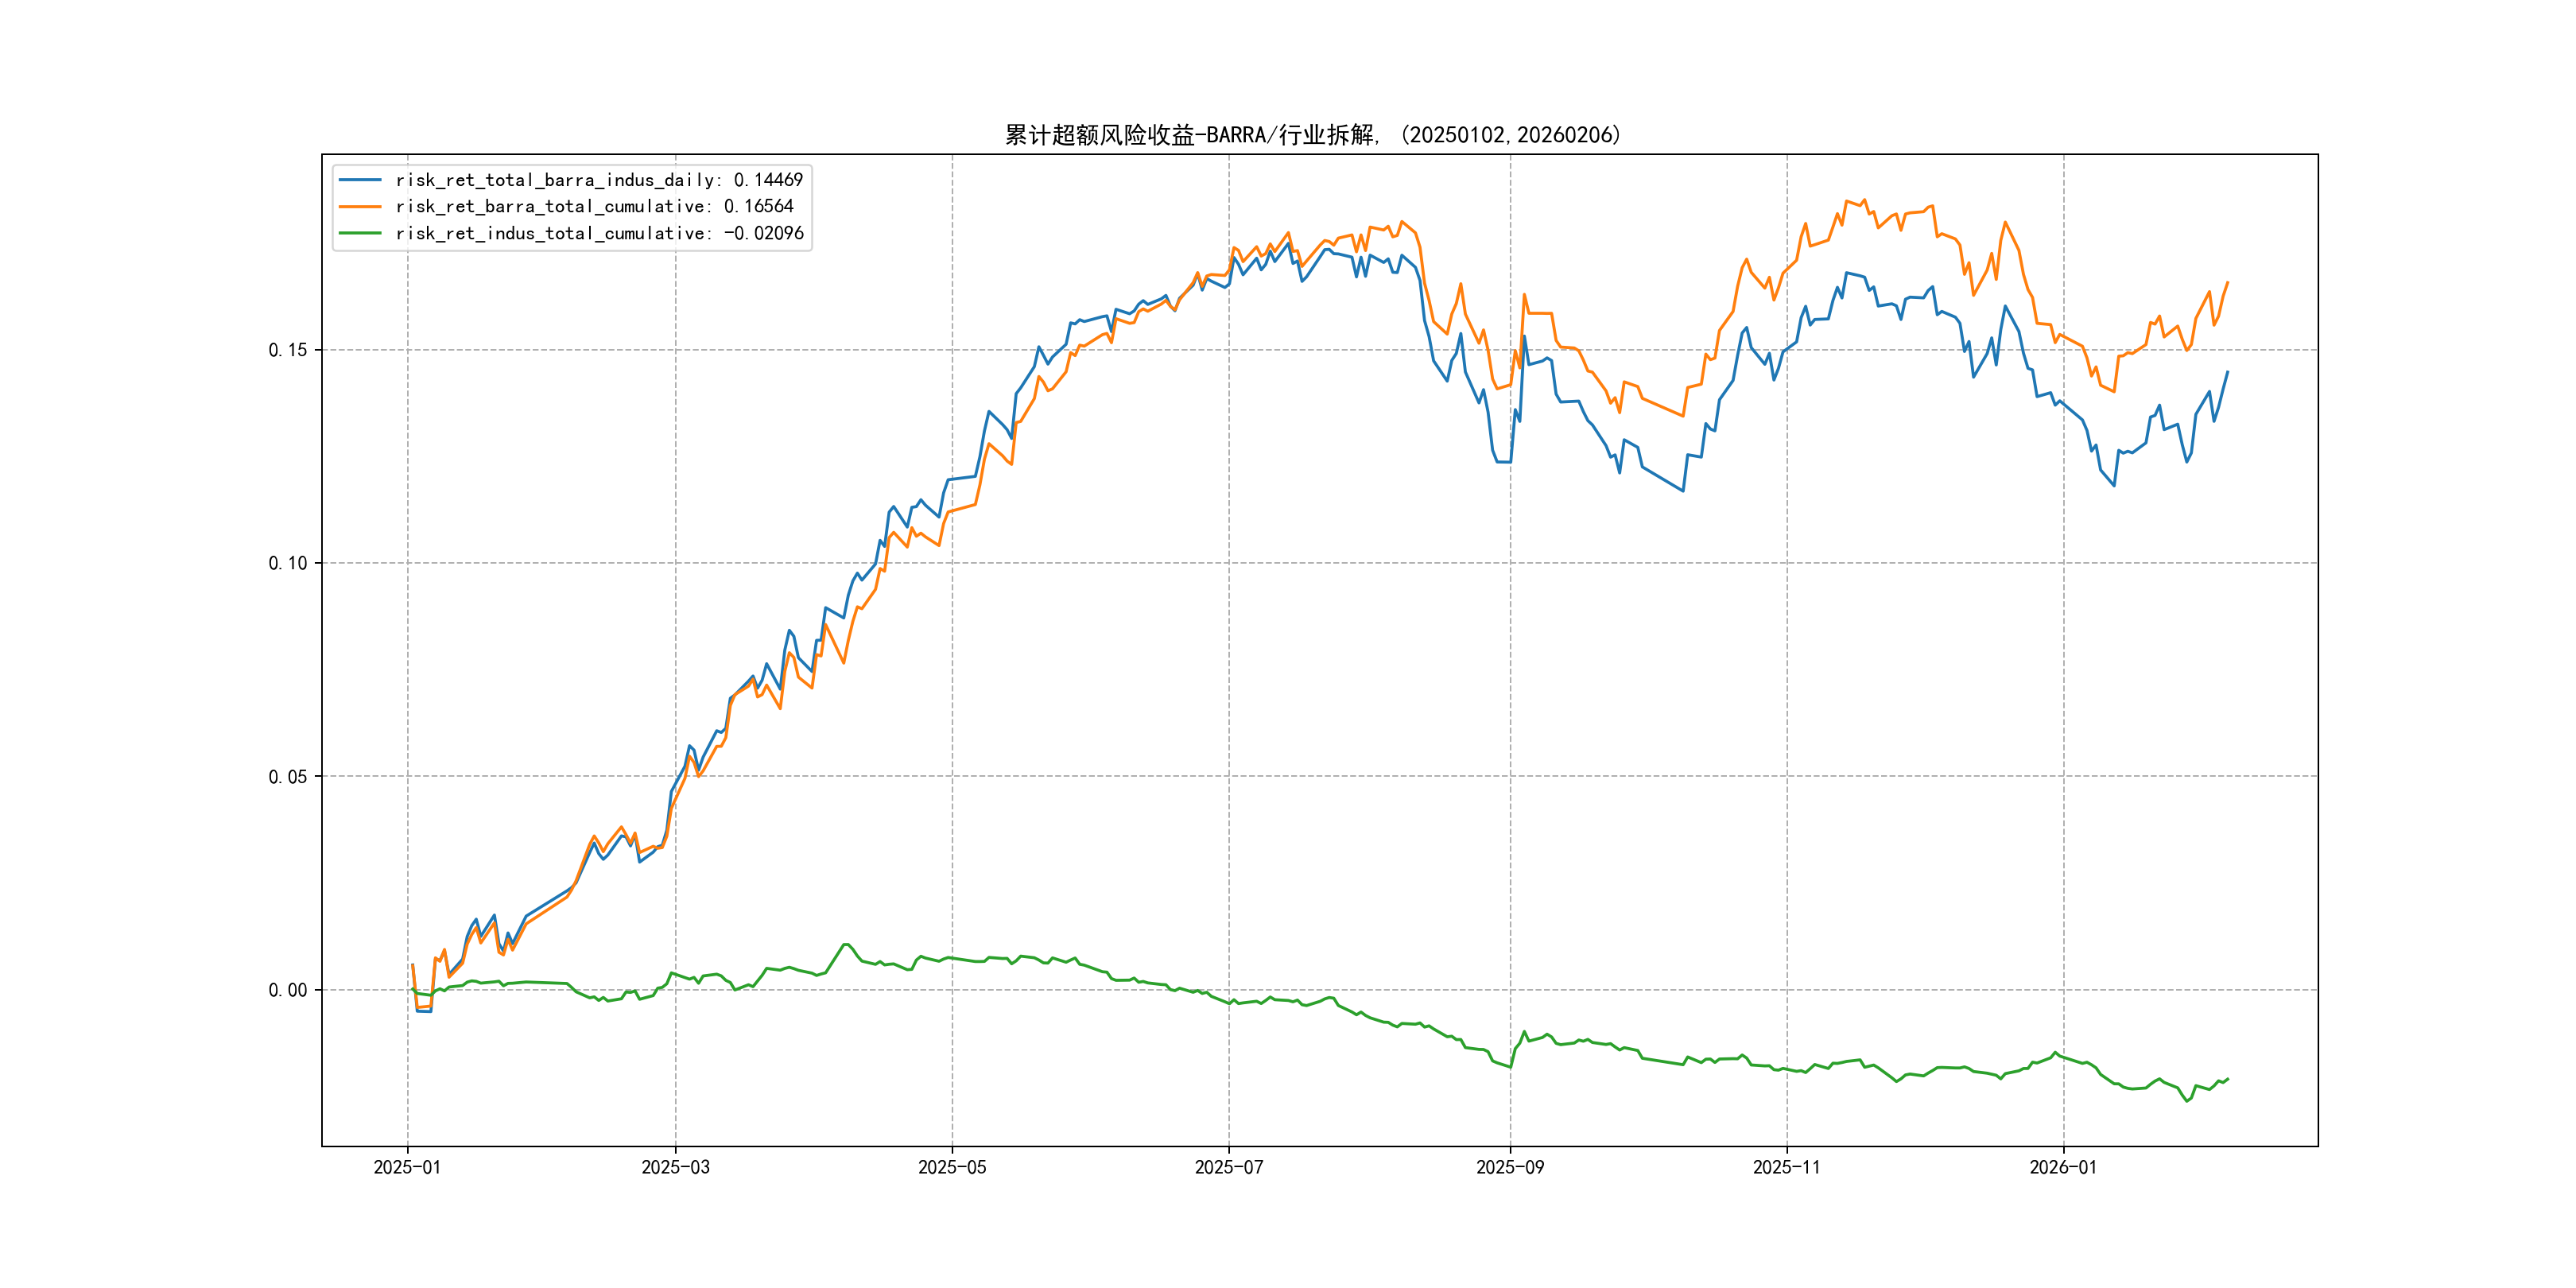This screenshot has width=2576, height=1288.
Task: Click the orange line swatch in legend
Action: pos(360,207)
